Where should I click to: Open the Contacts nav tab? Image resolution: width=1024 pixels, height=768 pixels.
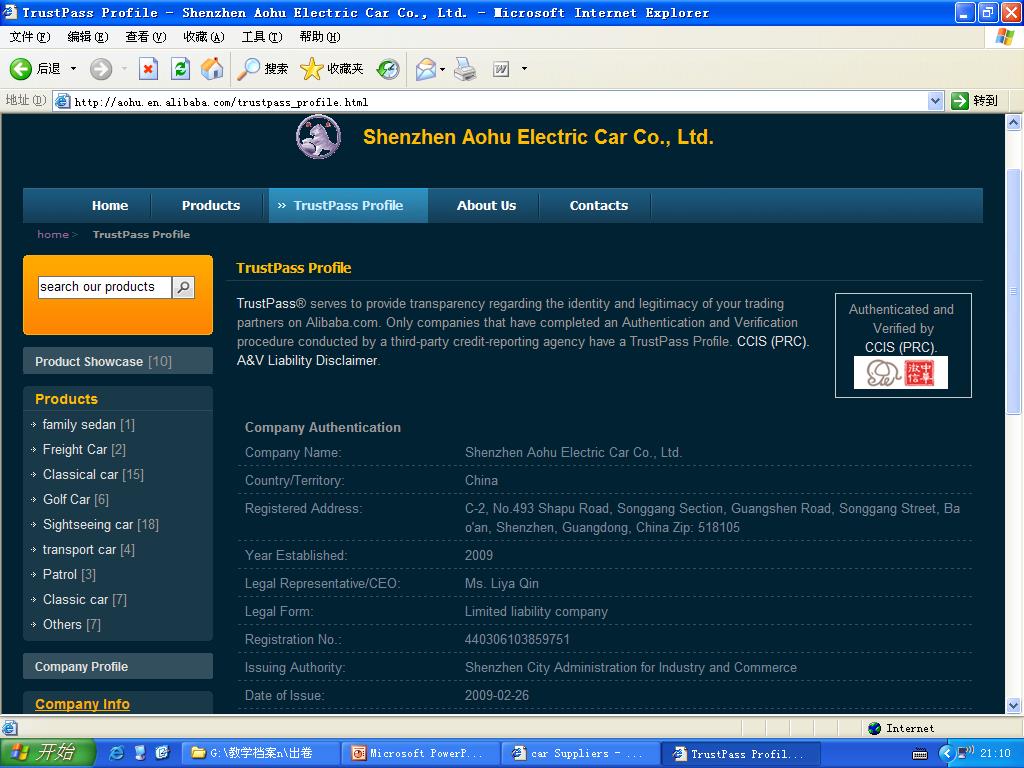(x=599, y=206)
